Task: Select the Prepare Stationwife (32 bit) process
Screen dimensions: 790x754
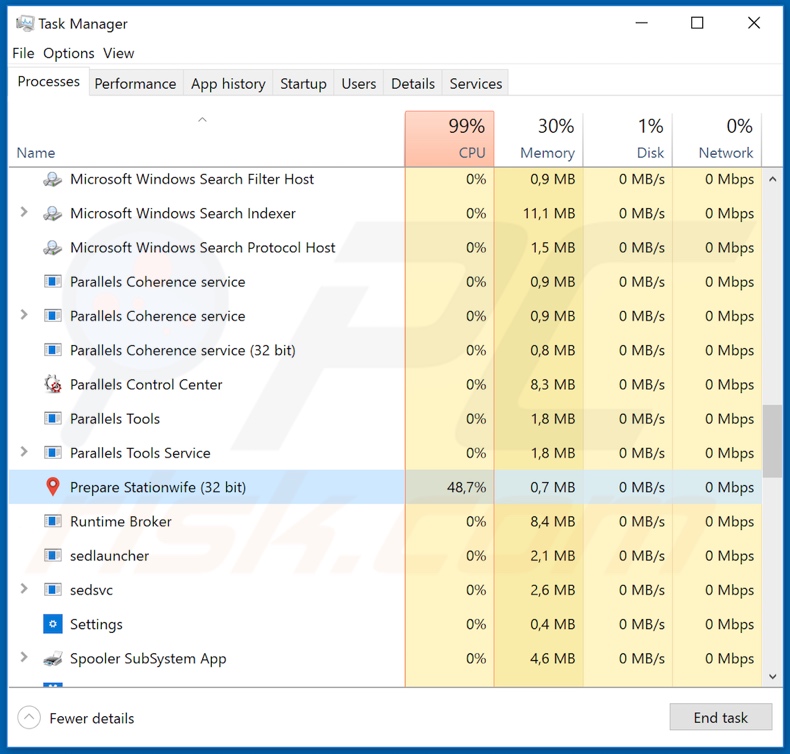Action: pos(385,487)
